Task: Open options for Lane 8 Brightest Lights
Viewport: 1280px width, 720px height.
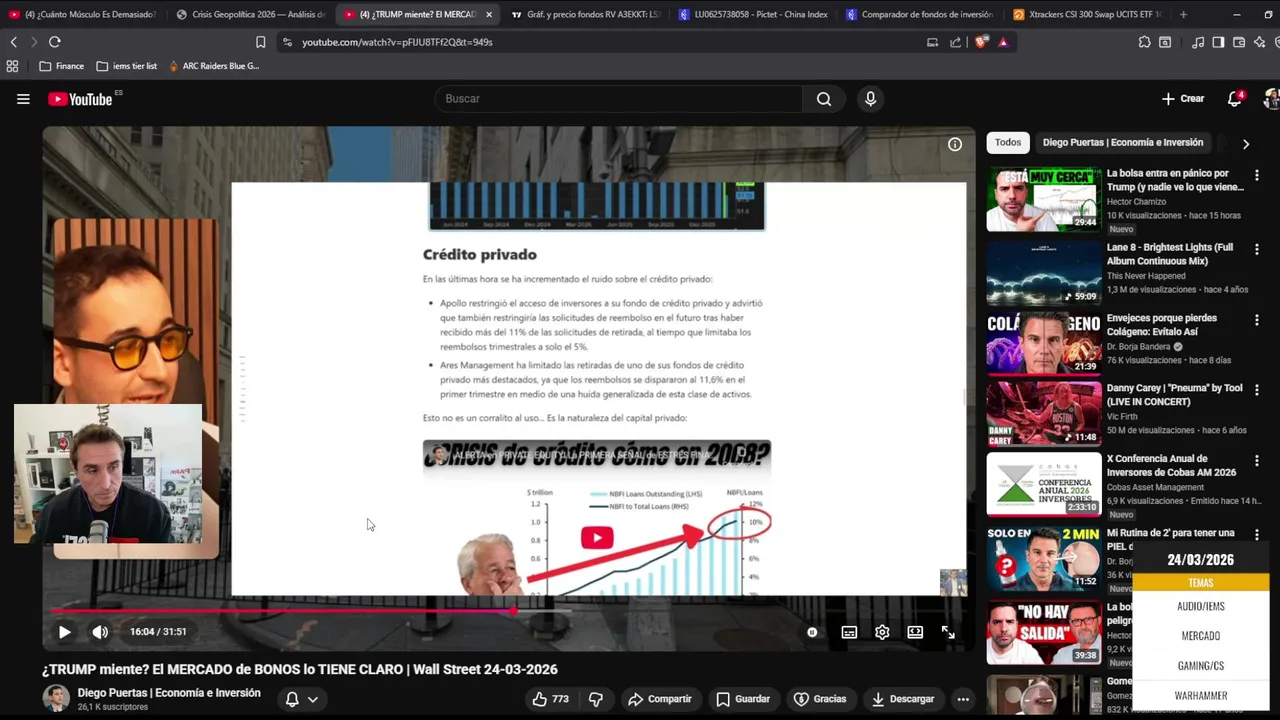Action: coord(1257,249)
